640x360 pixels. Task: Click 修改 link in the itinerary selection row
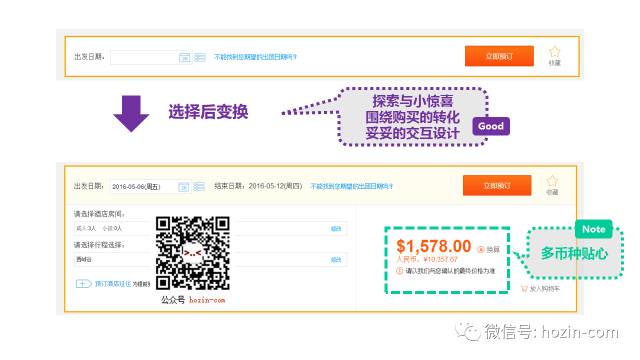336,260
